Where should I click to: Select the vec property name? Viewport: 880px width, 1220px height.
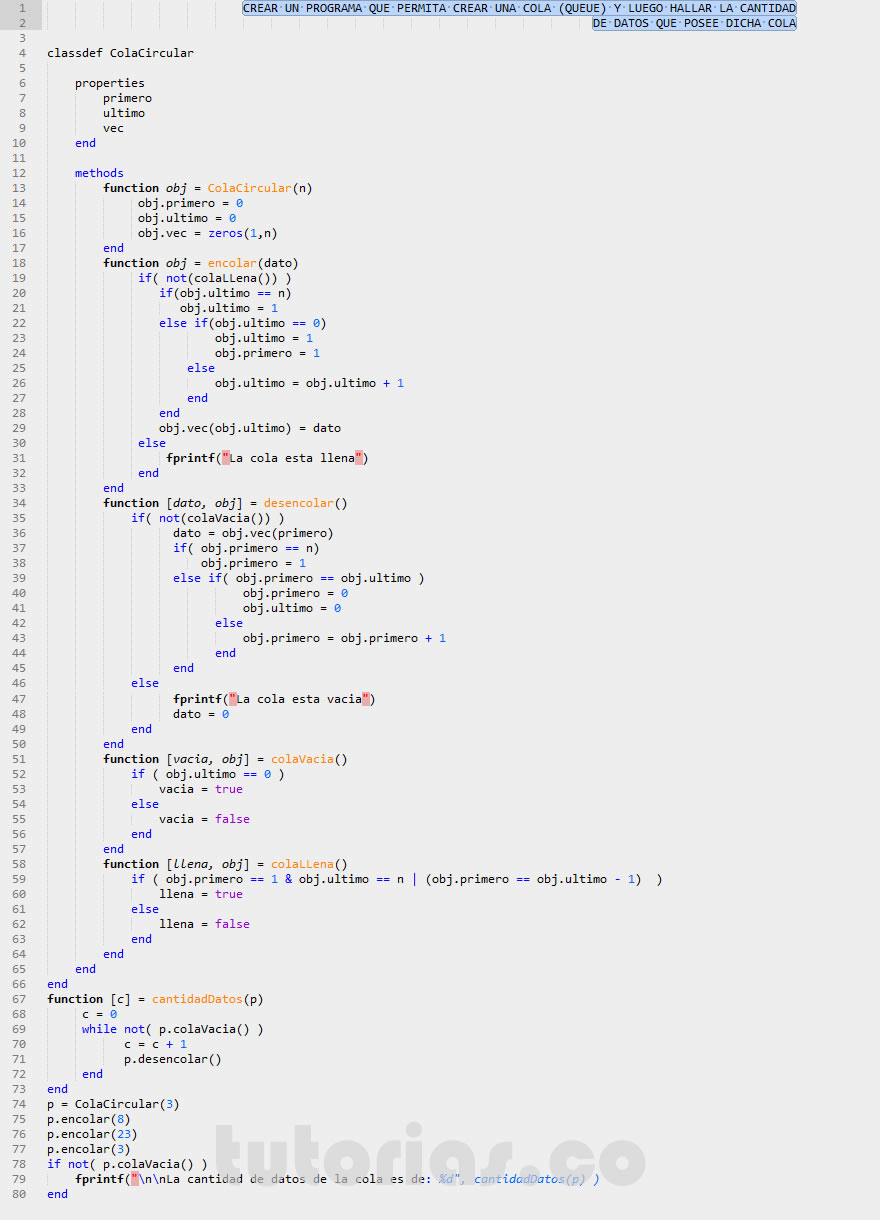113,127
